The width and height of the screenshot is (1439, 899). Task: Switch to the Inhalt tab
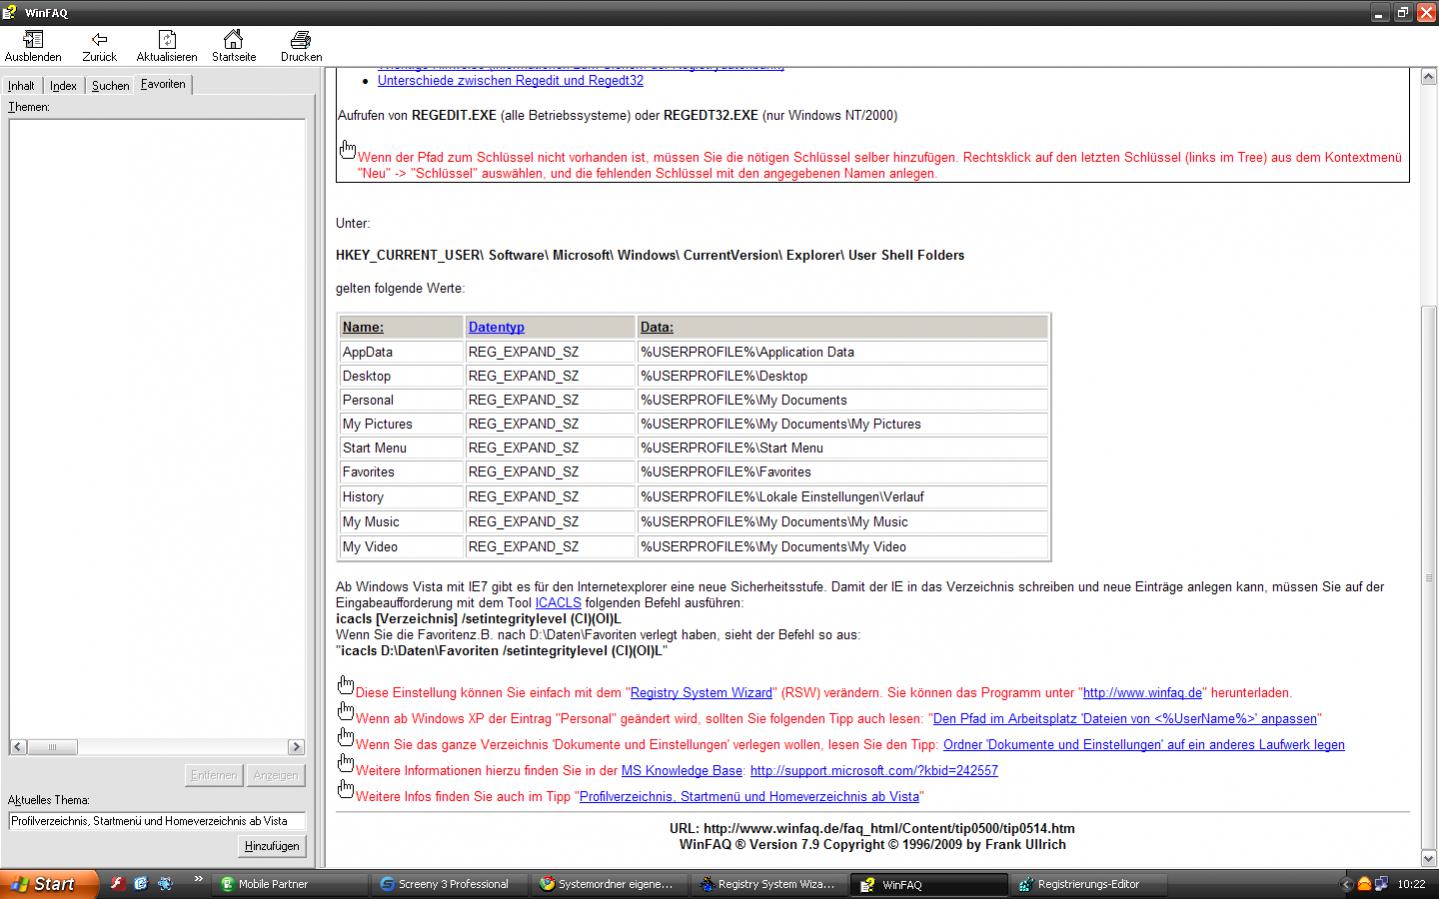click(x=21, y=86)
